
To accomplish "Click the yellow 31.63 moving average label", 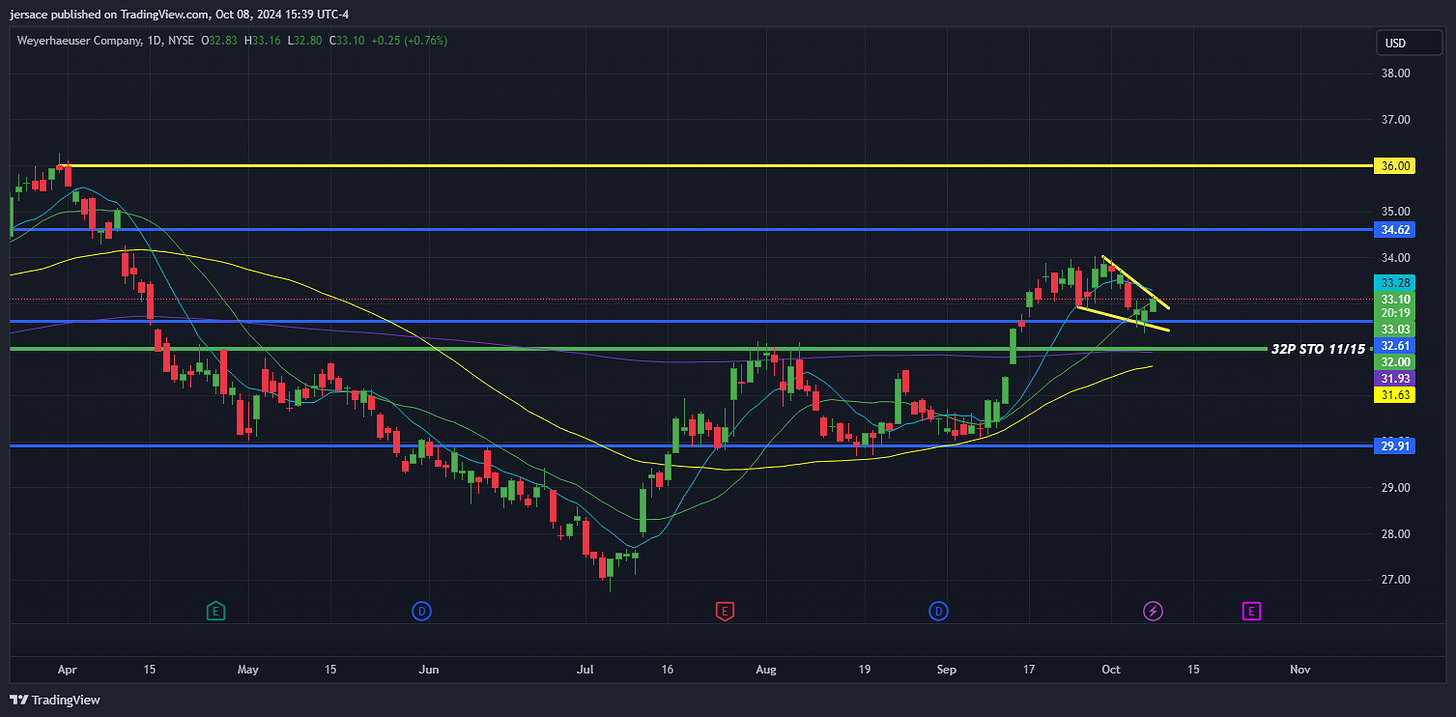I will 1395,395.
